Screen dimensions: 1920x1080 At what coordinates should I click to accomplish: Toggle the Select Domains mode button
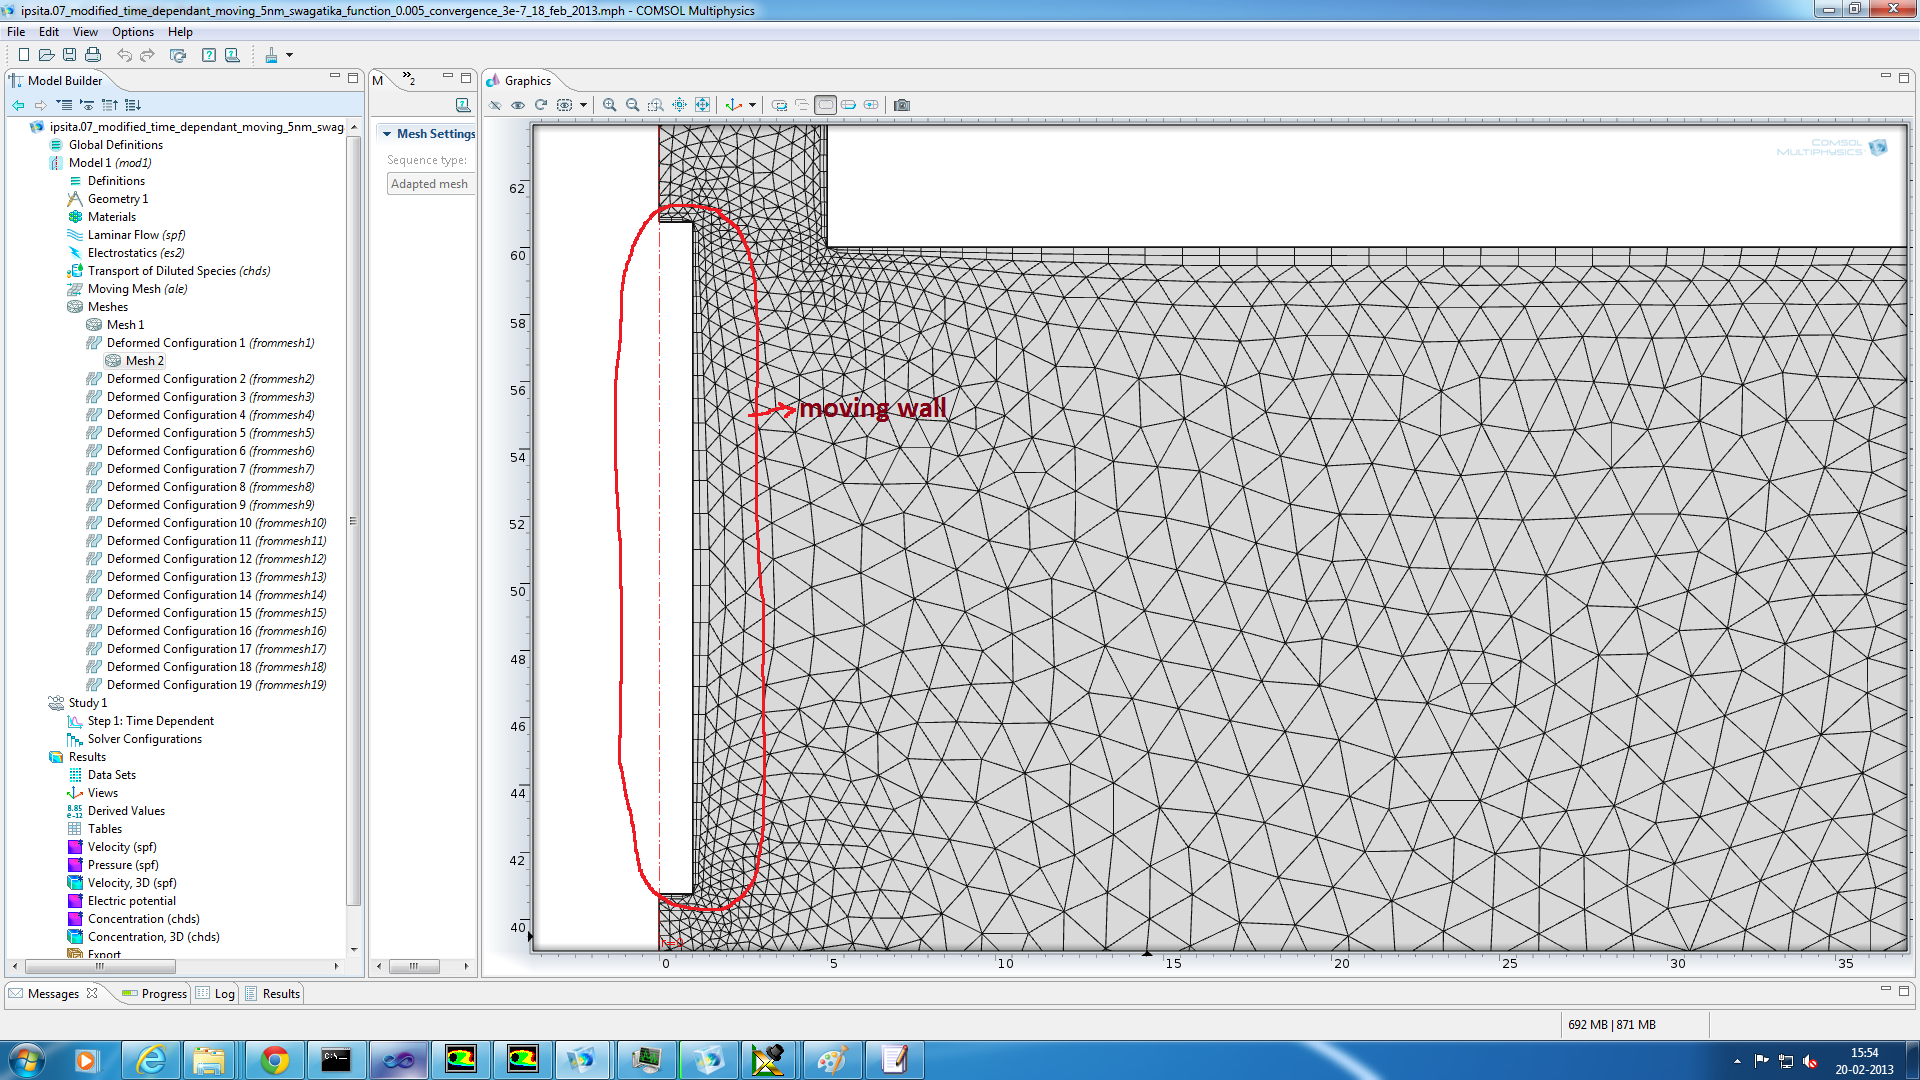pos(825,105)
